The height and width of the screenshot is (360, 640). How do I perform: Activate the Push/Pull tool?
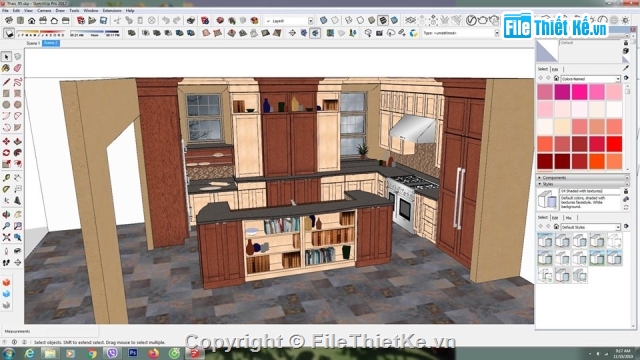pyautogui.click(x=17, y=141)
